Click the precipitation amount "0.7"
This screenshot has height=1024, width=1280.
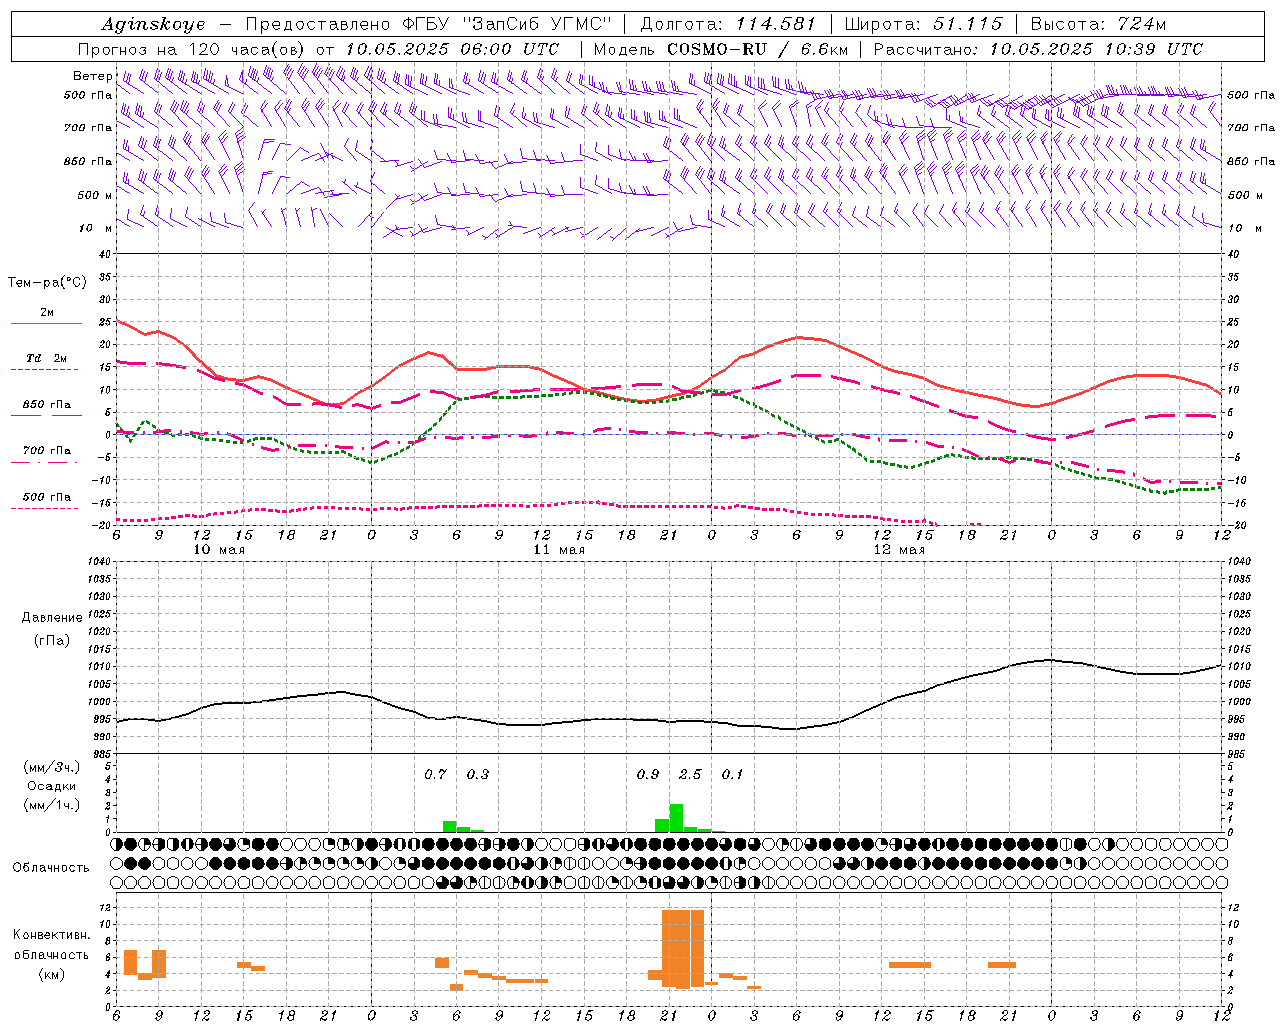coord(435,774)
